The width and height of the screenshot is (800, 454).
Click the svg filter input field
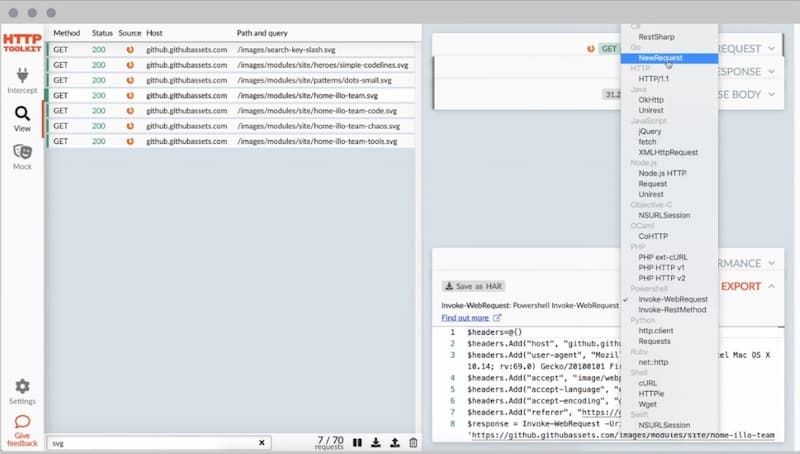point(158,443)
